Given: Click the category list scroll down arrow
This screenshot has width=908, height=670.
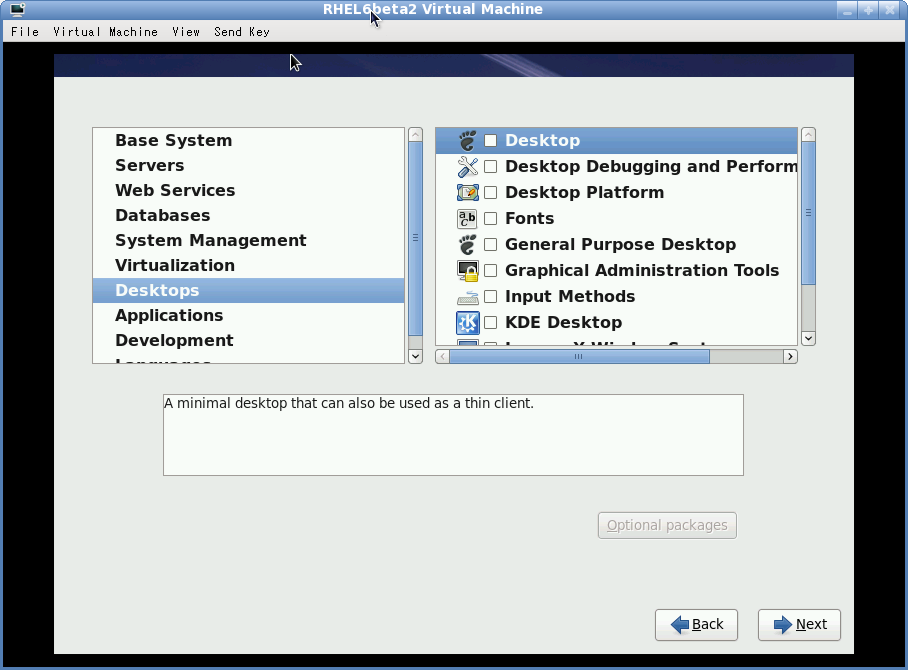Looking at the screenshot, I should tap(415, 356).
